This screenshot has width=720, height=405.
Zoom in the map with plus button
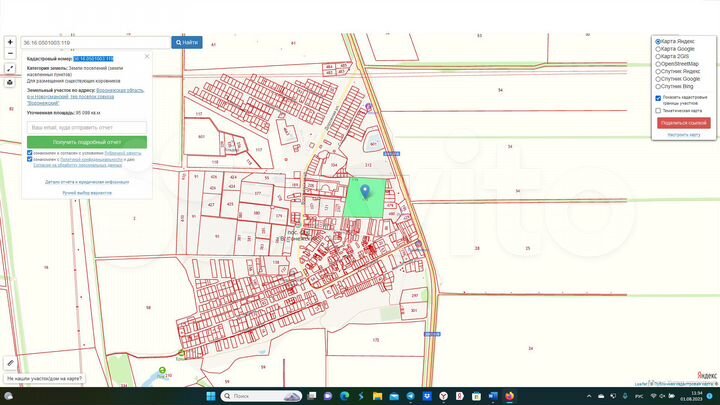(x=10, y=43)
